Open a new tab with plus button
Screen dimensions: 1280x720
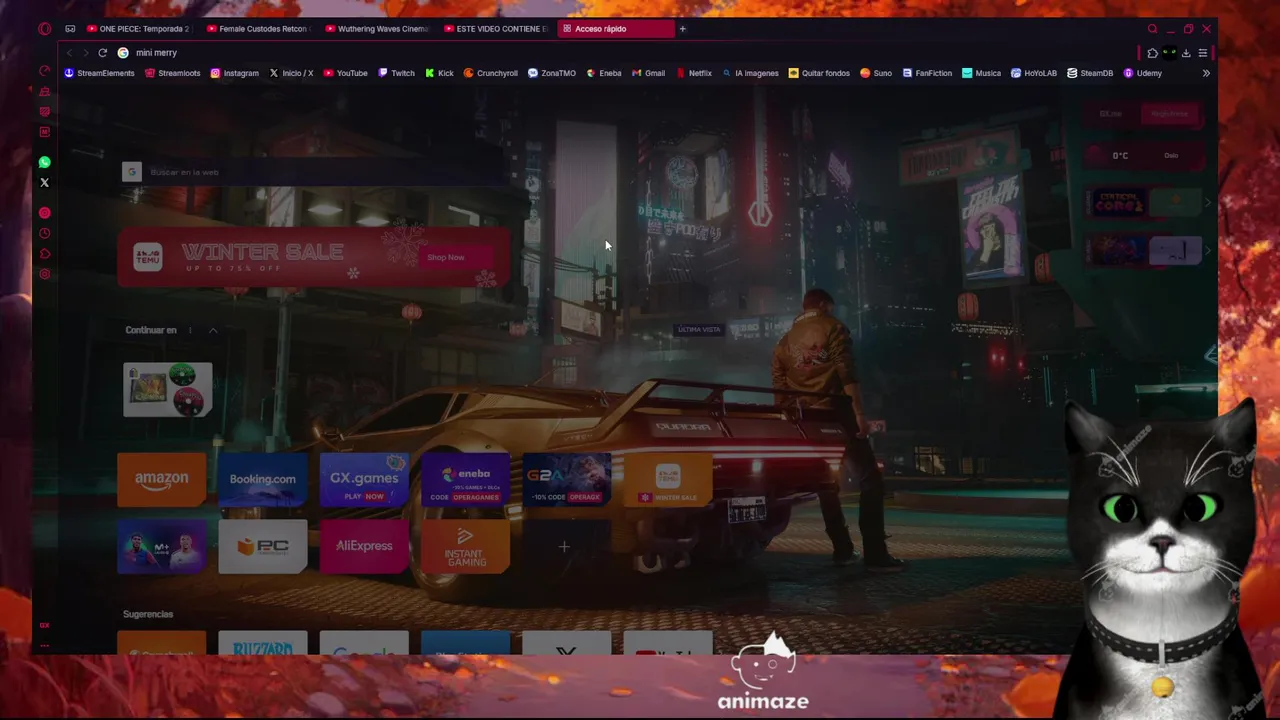(x=682, y=29)
